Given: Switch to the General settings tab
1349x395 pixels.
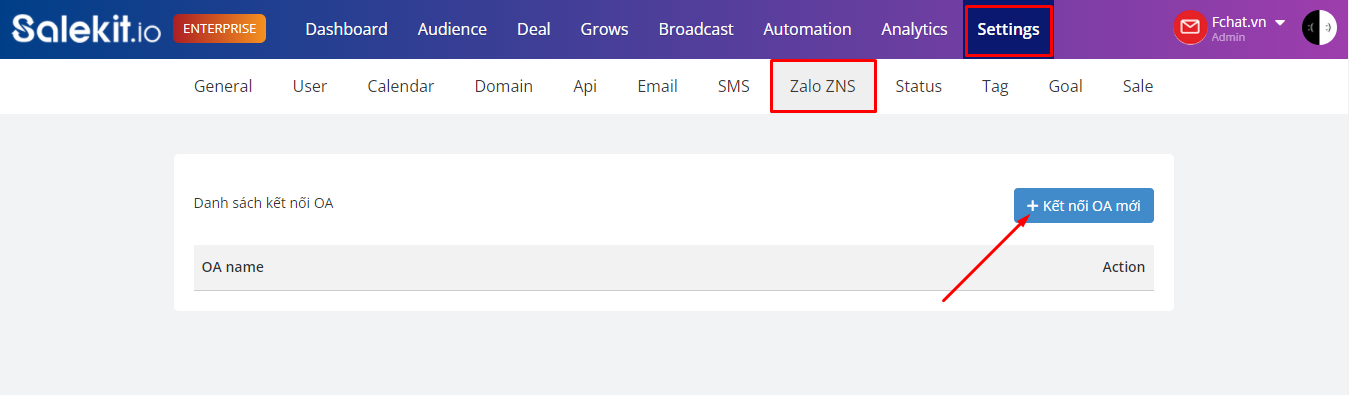Looking at the screenshot, I should click(223, 86).
